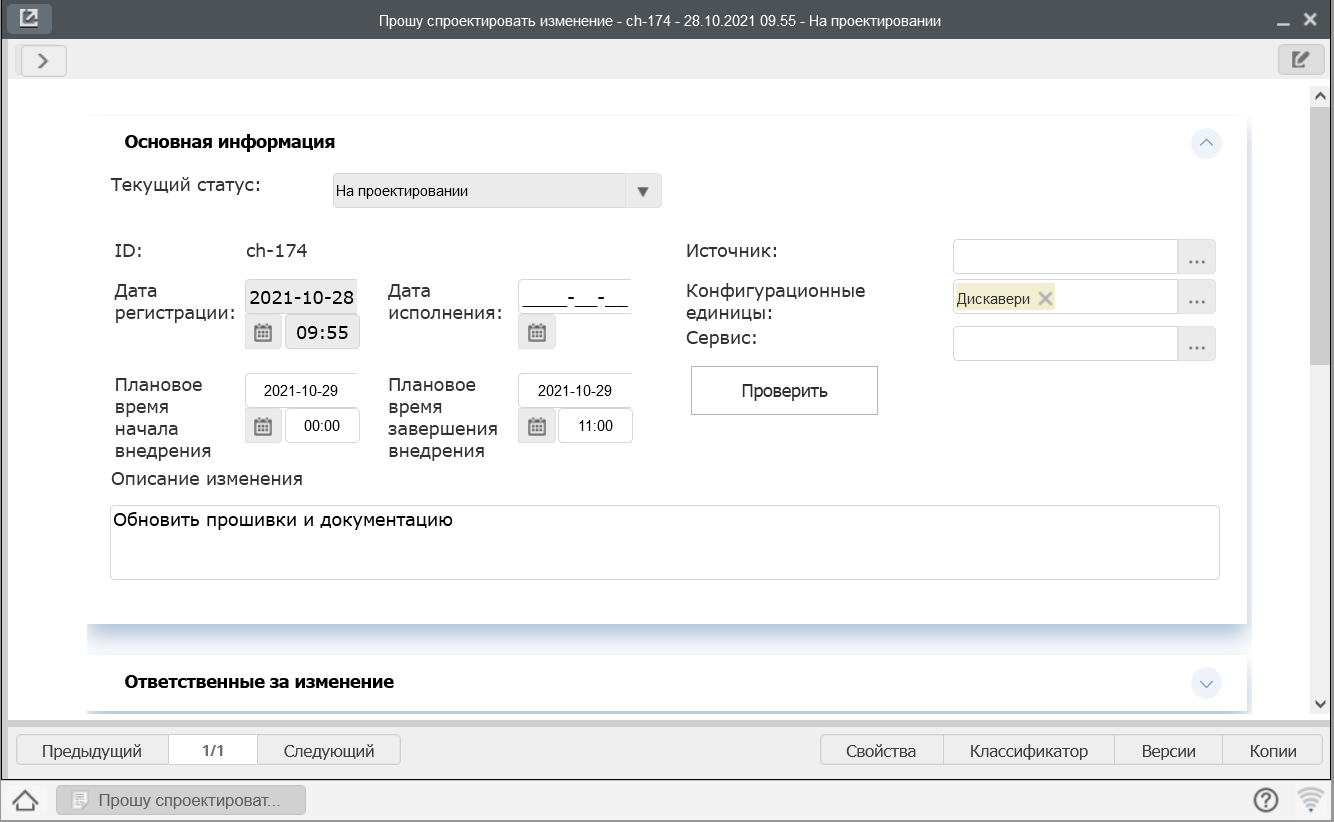Collapse the Основная информация section
Viewport: 1334px width, 822px height.
[1206, 143]
